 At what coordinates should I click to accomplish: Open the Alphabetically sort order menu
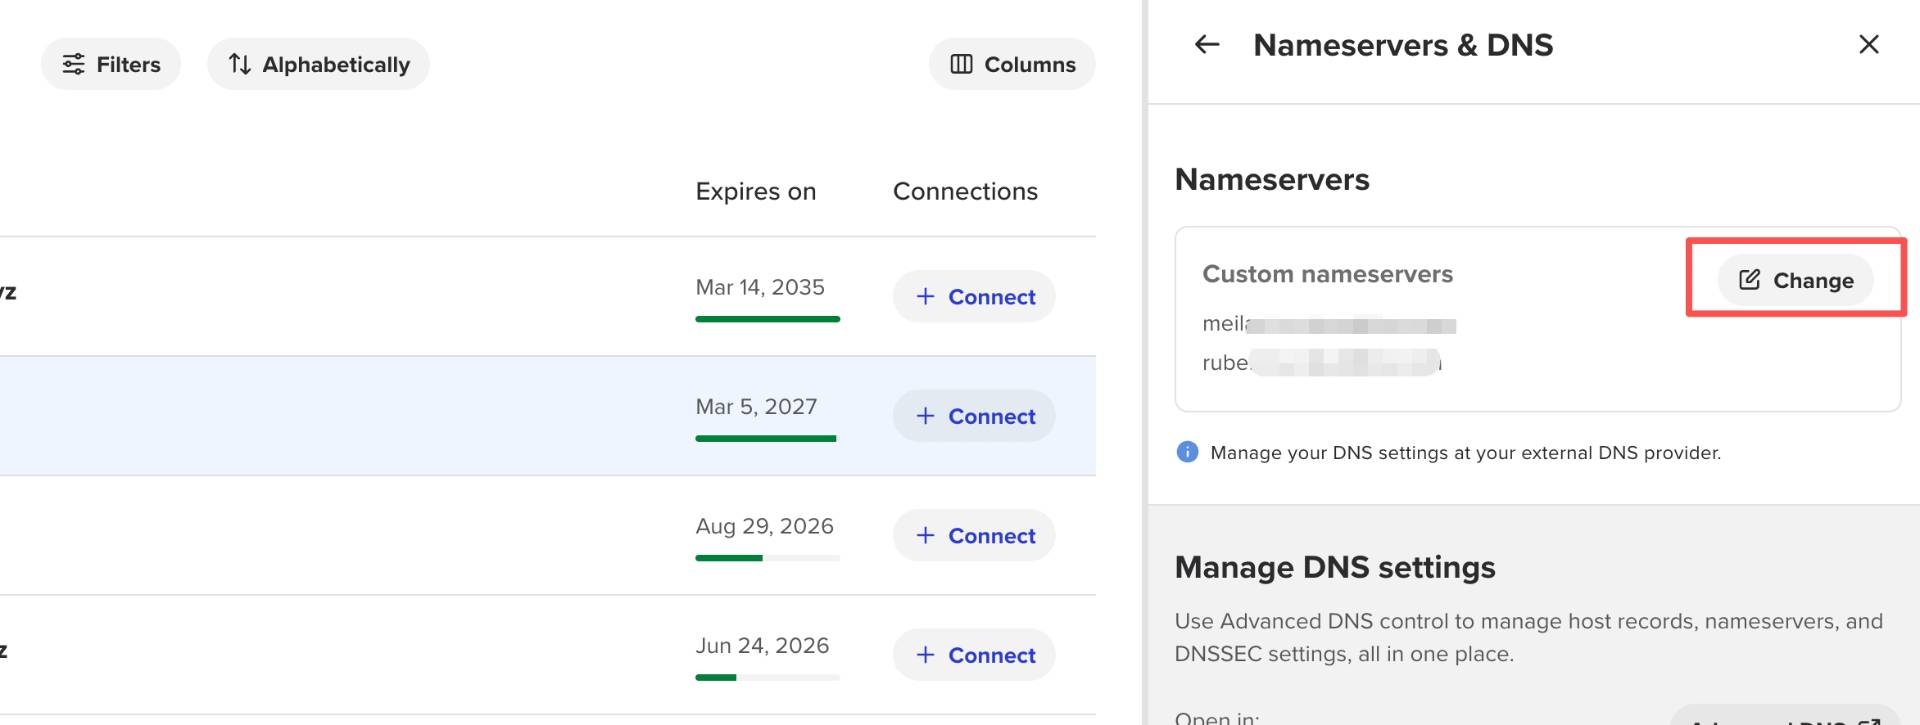coord(318,64)
